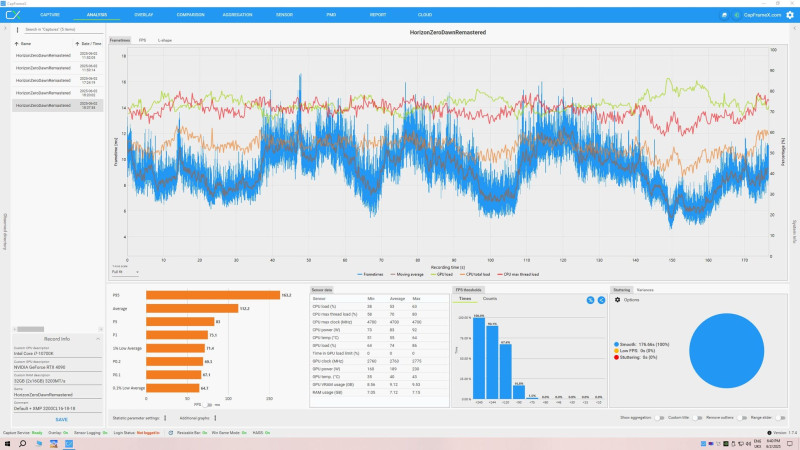Open the REPORT tab

(x=378, y=15)
